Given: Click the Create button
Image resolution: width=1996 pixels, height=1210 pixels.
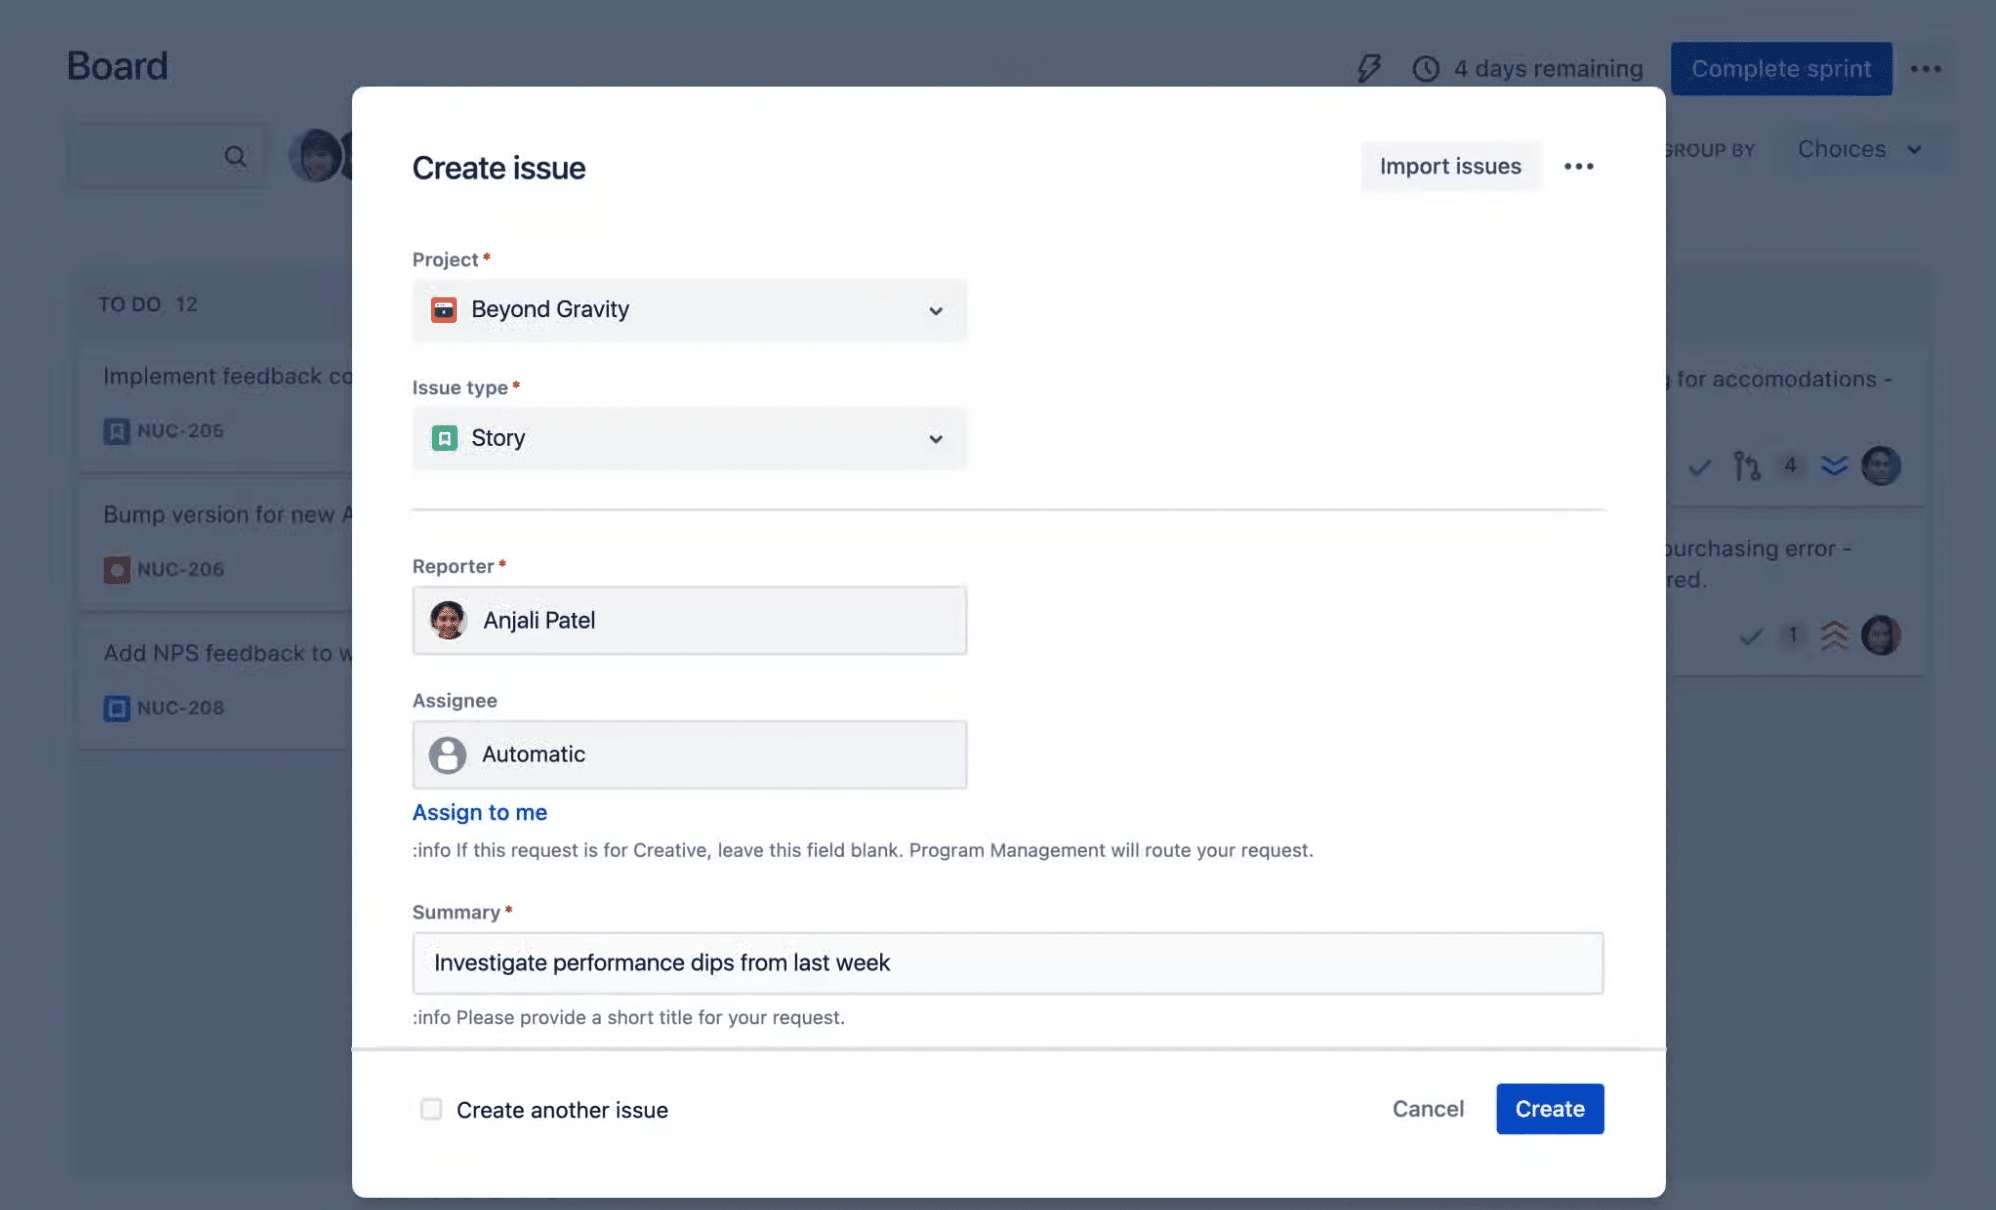Looking at the screenshot, I should coord(1550,1109).
